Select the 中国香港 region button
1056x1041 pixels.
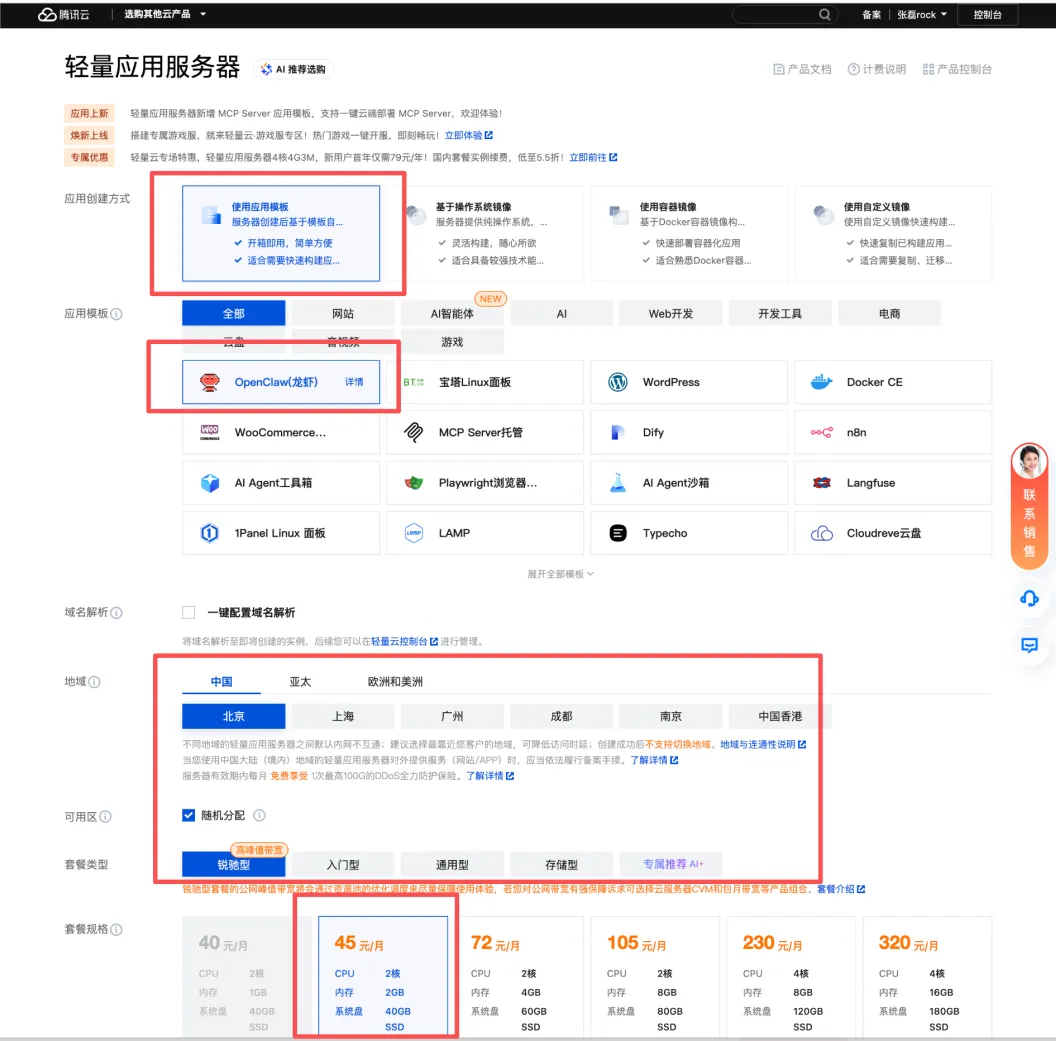coord(780,716)
